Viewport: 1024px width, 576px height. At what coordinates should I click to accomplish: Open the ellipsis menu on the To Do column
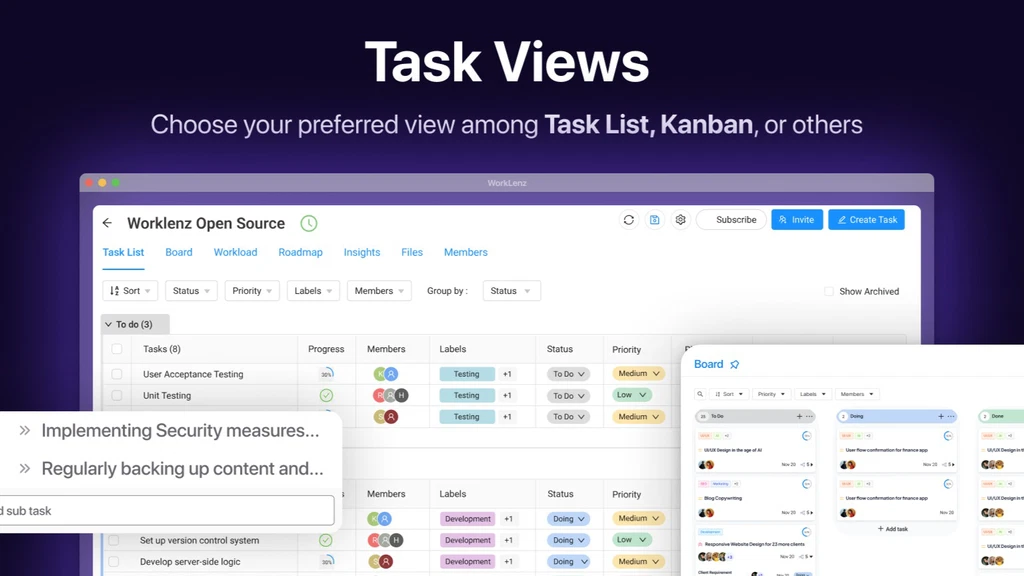point(808,416)
